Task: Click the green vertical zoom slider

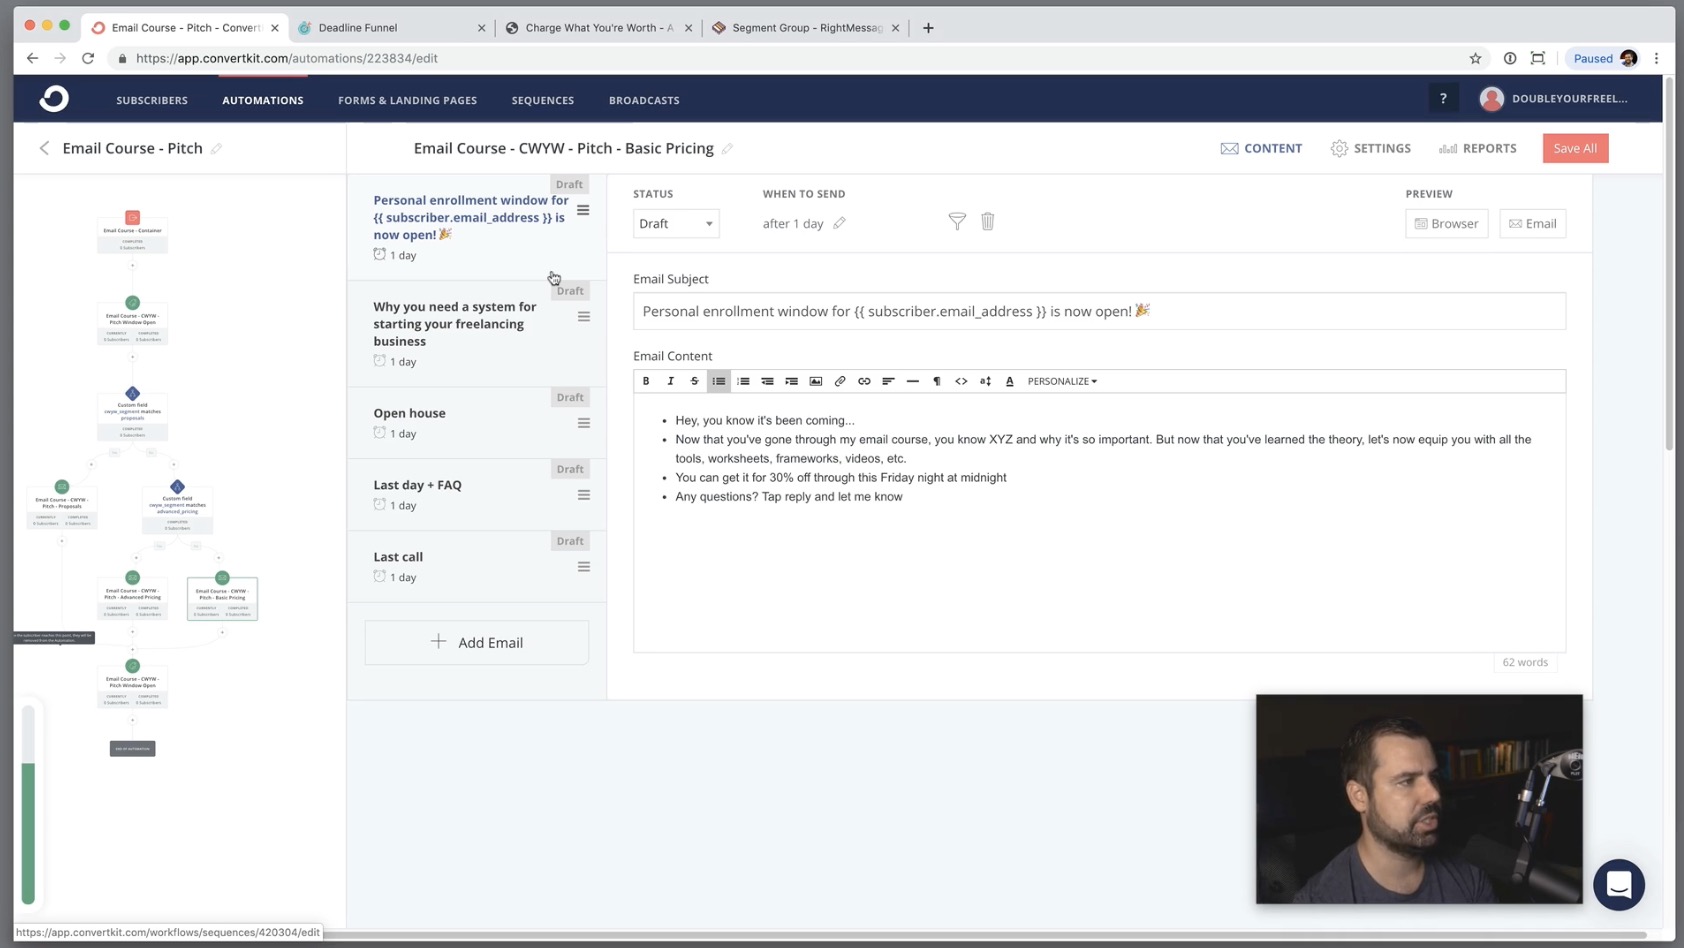Action: pos(28,830)
